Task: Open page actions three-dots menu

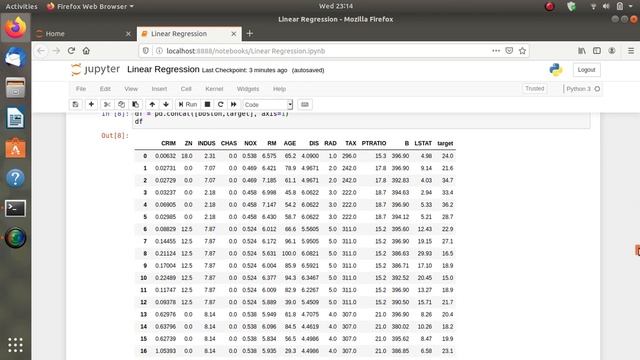Action: (x=496, y=51)
